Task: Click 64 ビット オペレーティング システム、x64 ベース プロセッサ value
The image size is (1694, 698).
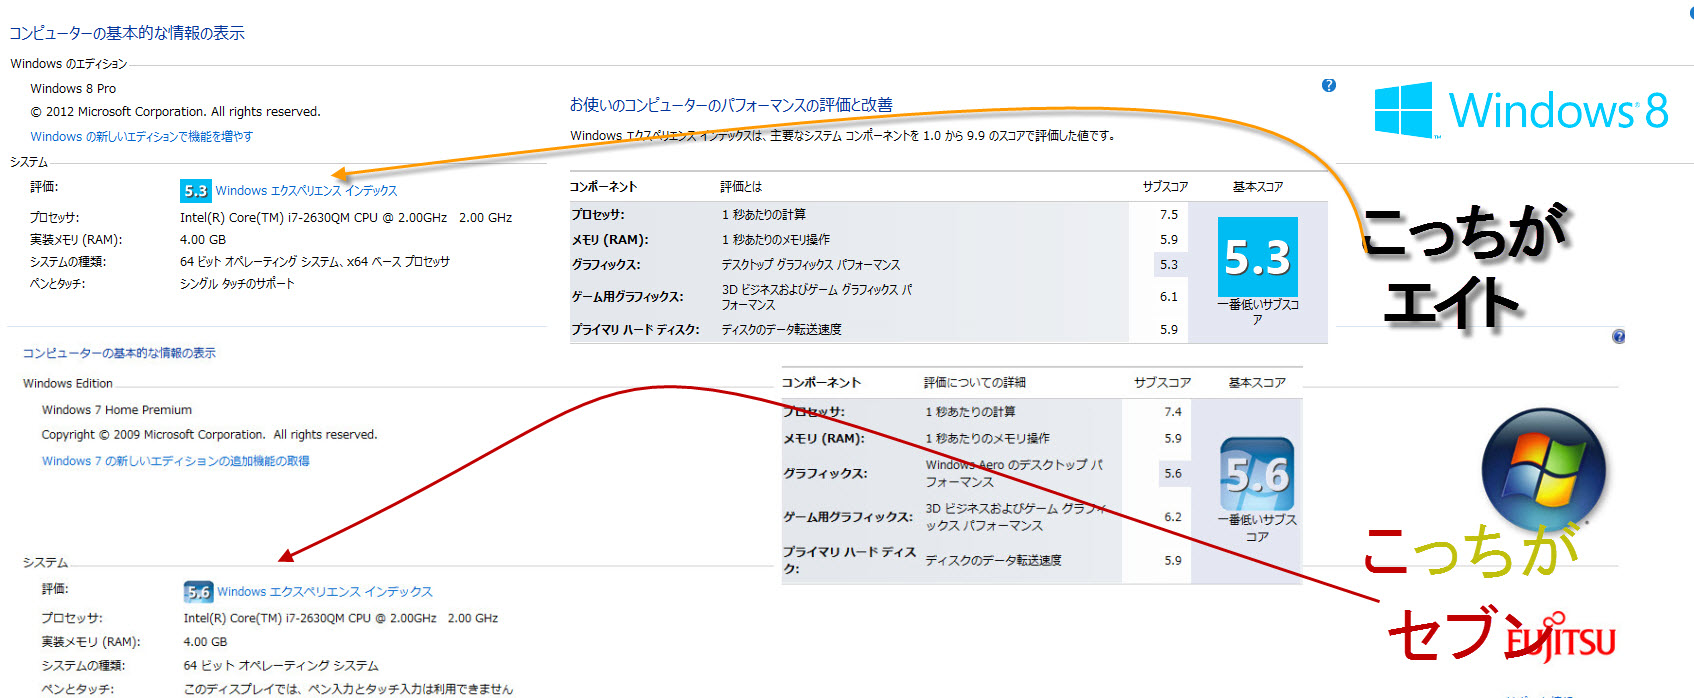Action: 315,262
